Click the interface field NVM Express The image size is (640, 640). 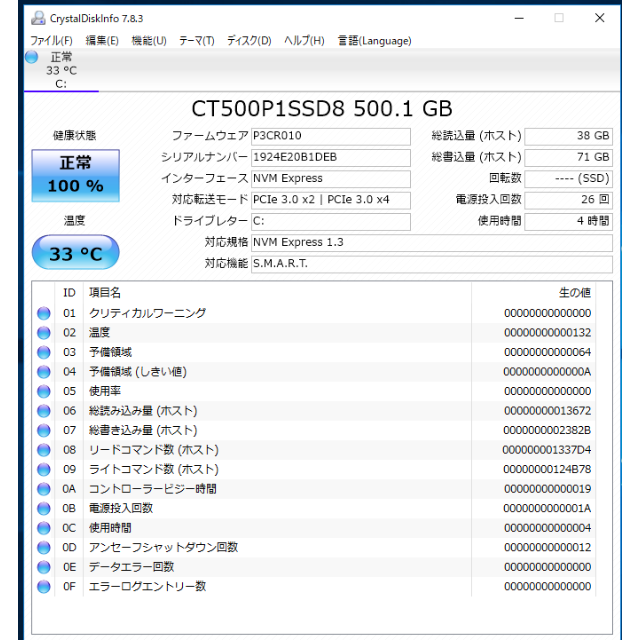[x=331, y=179]
